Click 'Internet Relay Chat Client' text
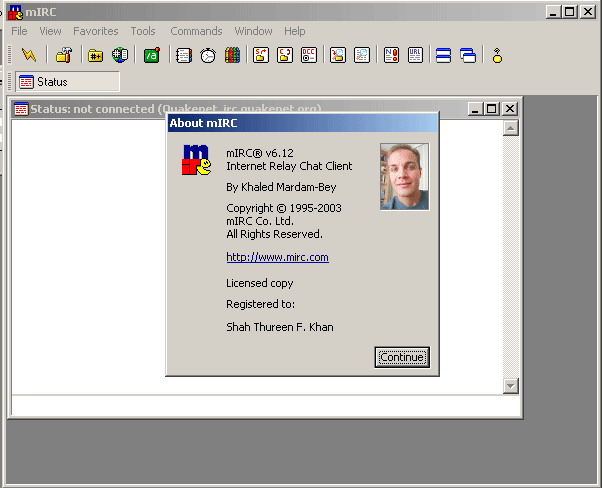This screenshot has width=602, height=488. (289, 166)
